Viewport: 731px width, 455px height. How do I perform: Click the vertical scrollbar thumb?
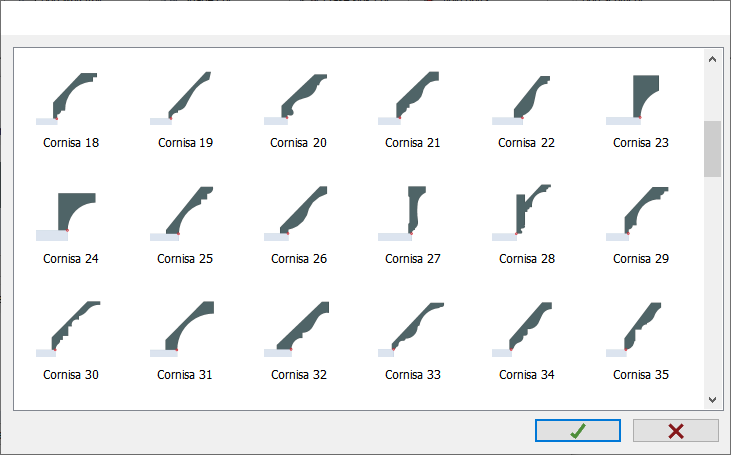(712, 149)
